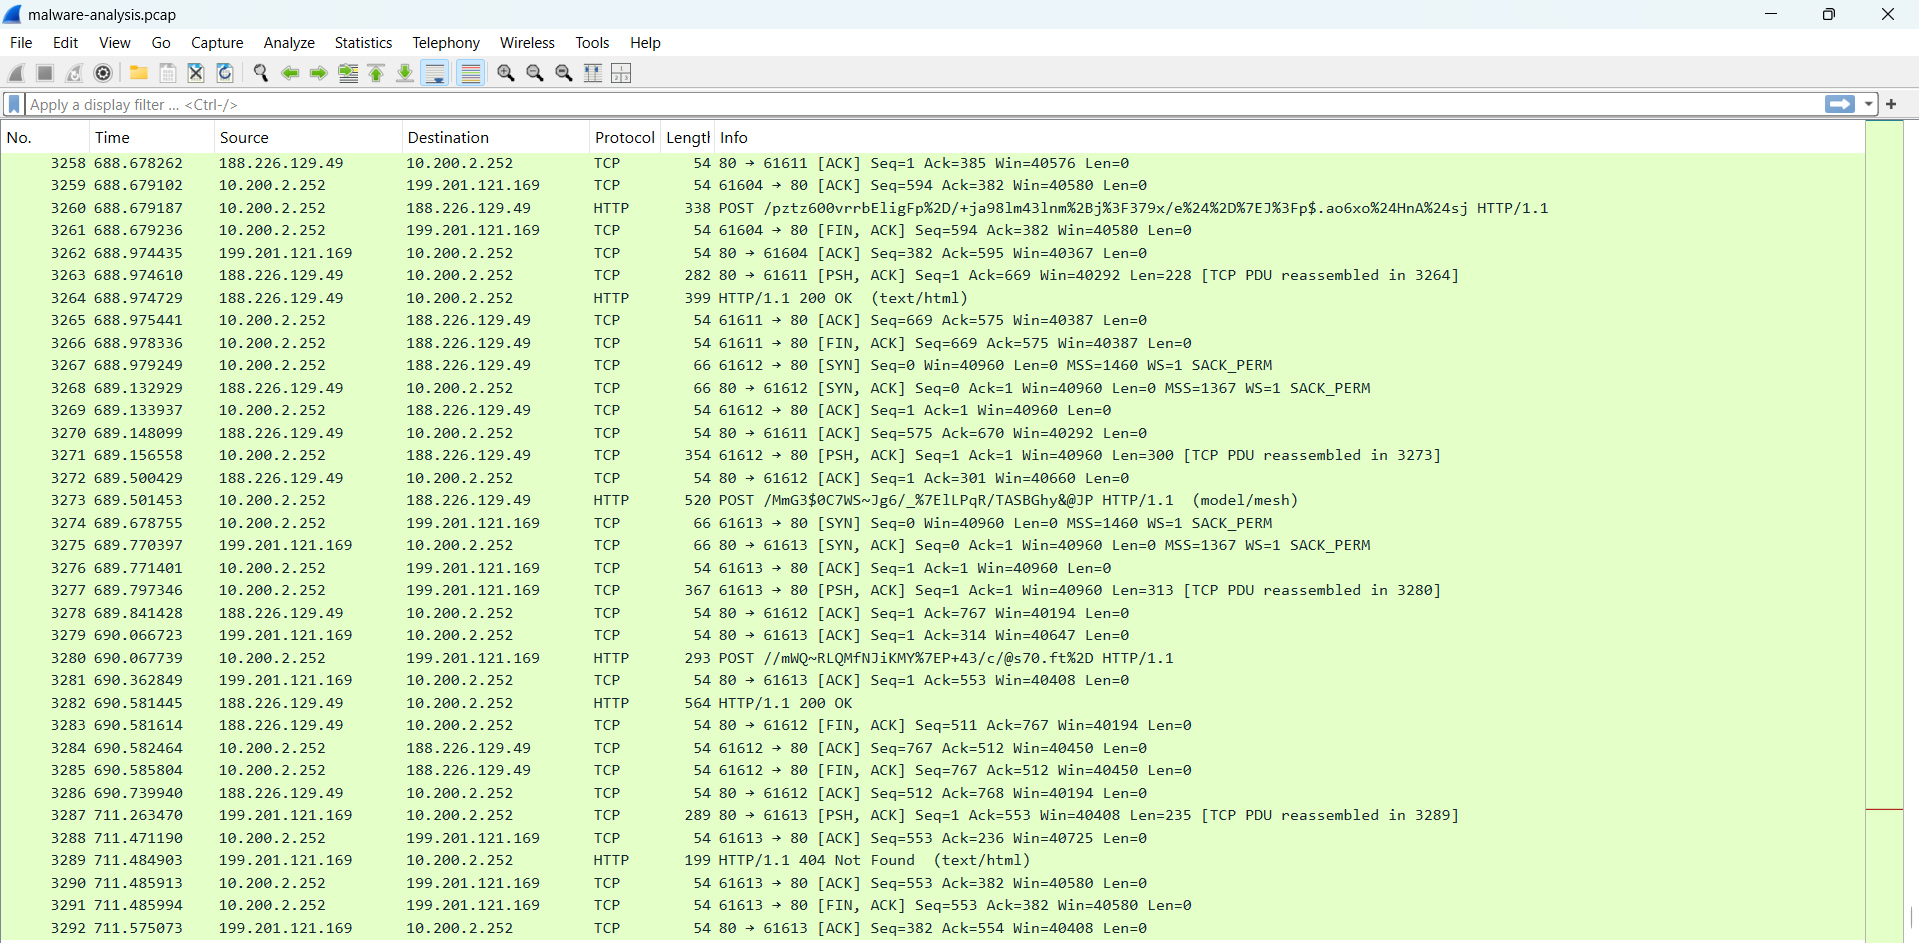Apply display filter blue arrow
Screen dimensions: 1919x943
(x=1840, y=104)
